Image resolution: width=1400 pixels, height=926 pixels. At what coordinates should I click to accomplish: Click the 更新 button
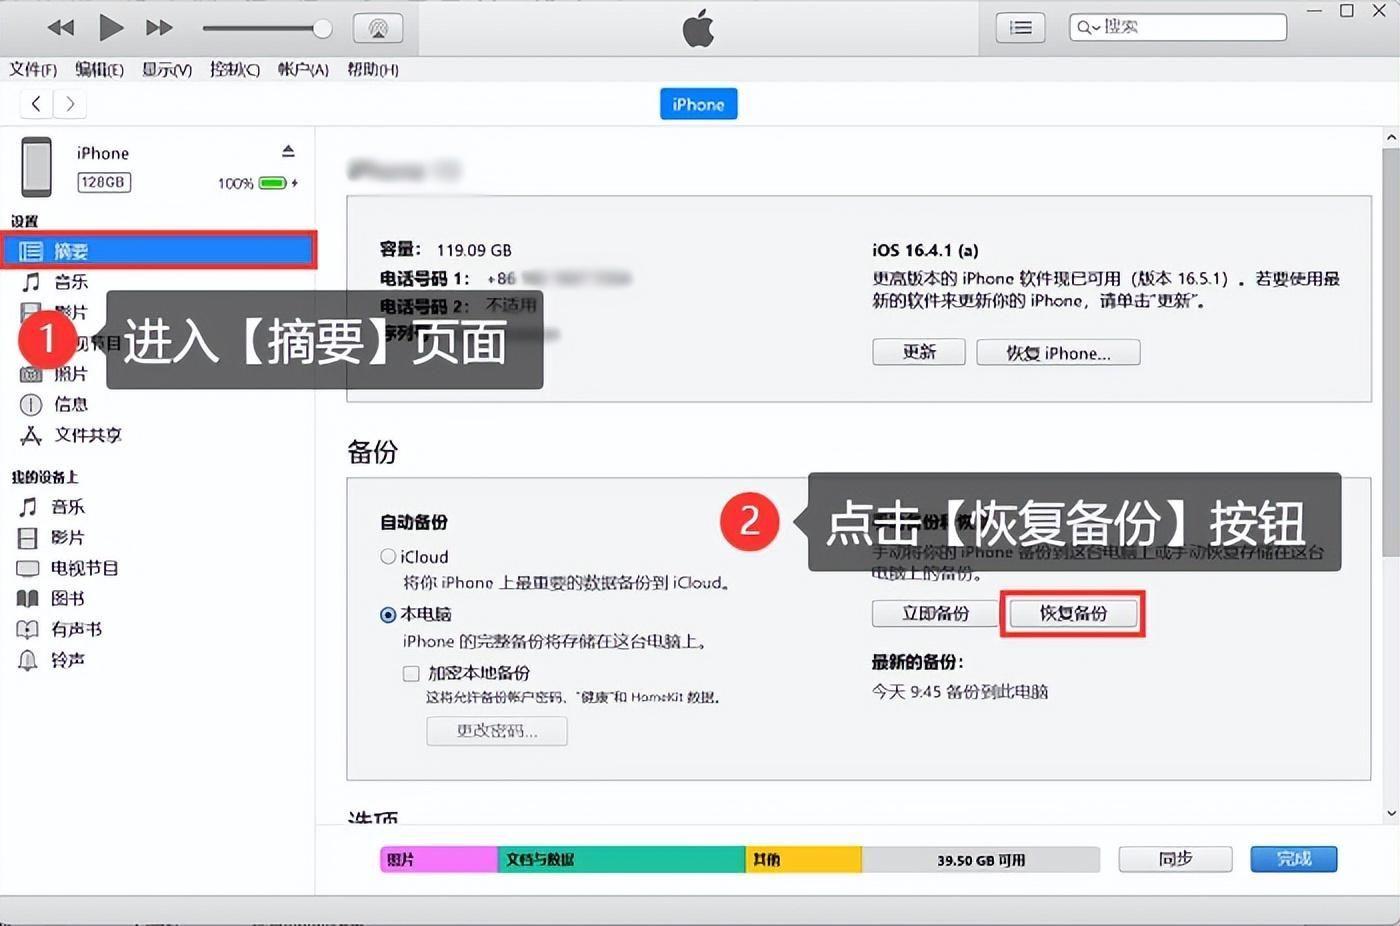[x=919, y=352]
